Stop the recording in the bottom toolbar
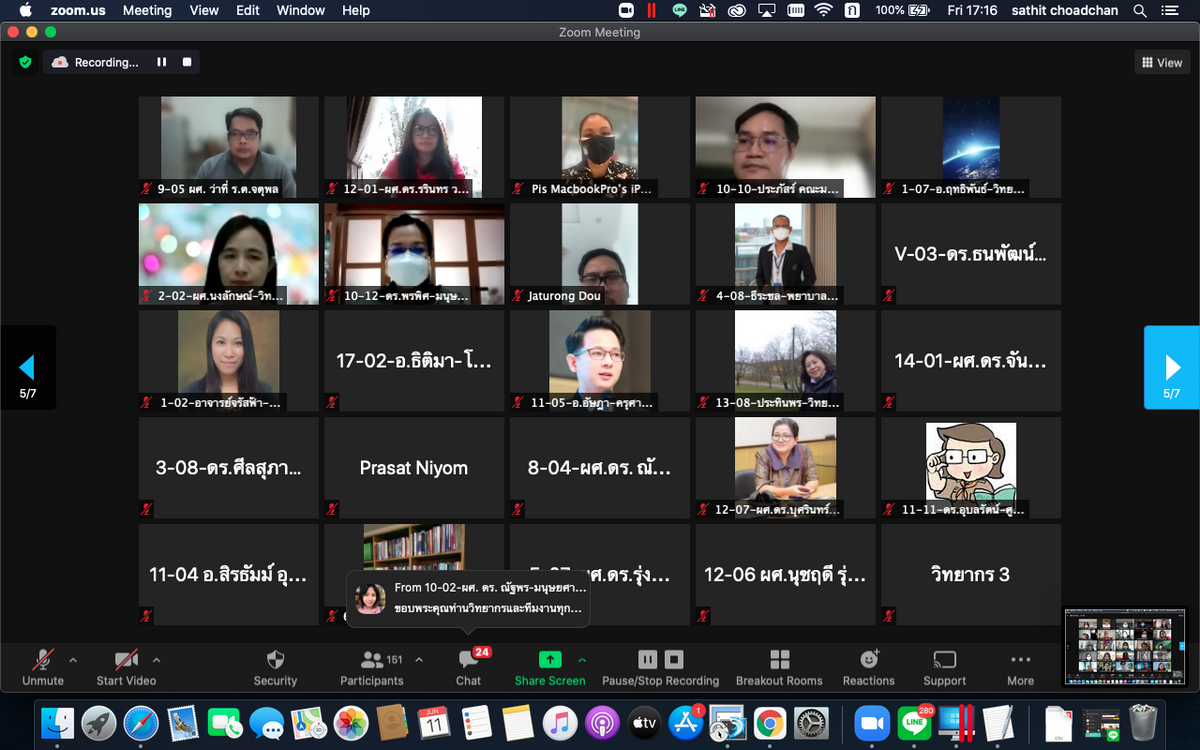The image size is (1200, 750). pos(674,660)
